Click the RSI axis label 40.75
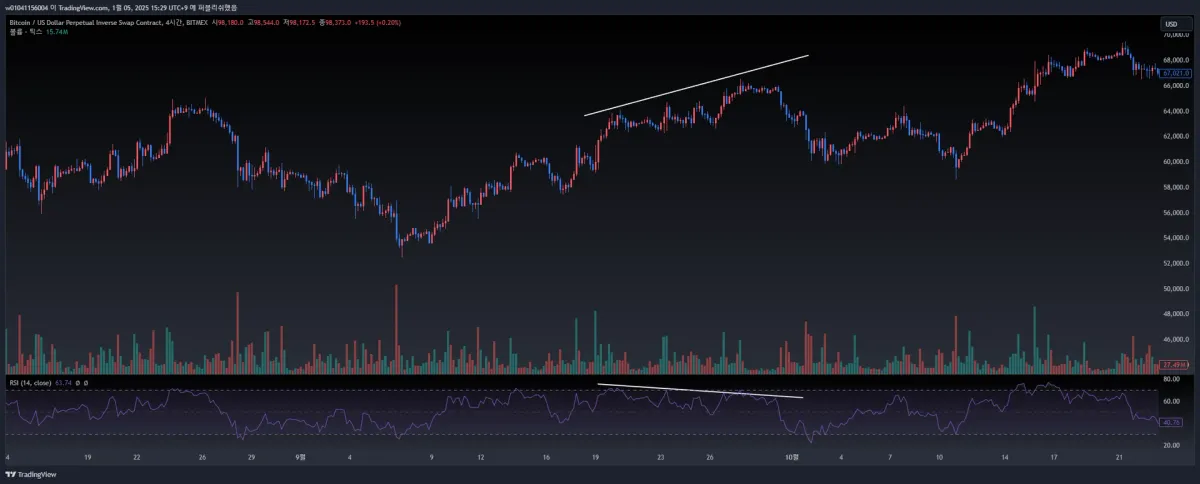The width and height of the screenshot is (1200, 484). (1172, 423)
